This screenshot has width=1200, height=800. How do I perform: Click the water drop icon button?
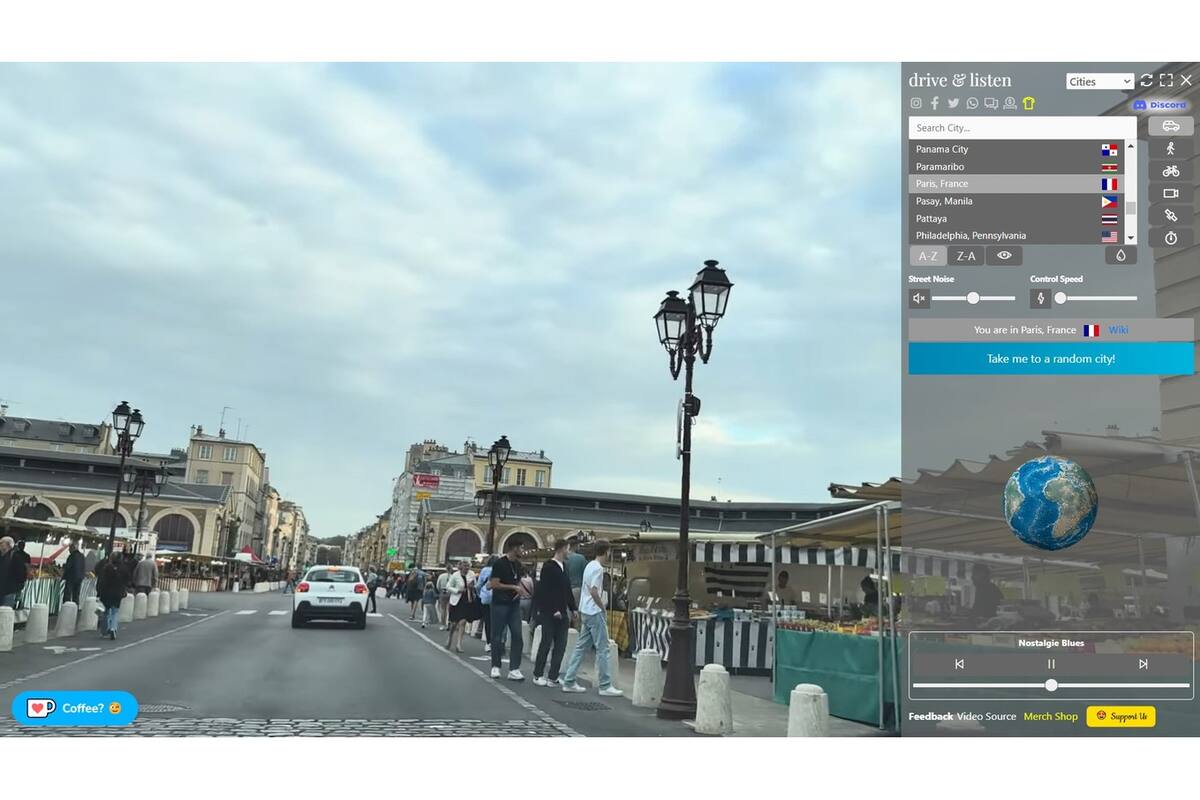click(1120, 256)
